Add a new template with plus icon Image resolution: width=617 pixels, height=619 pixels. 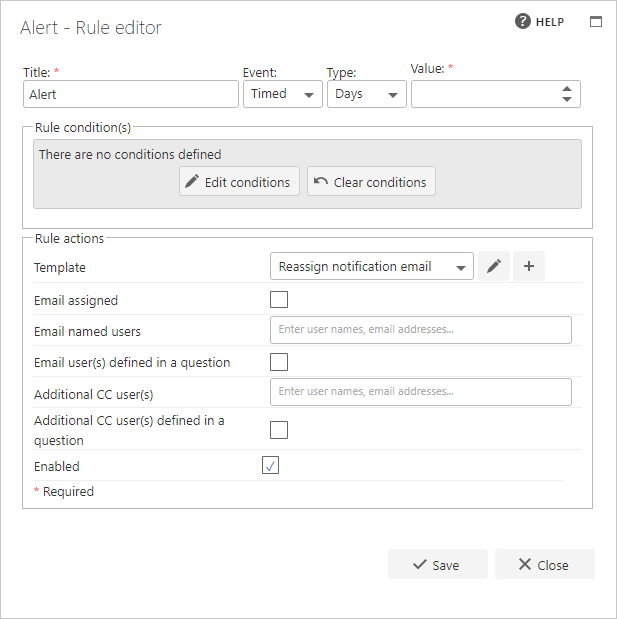coord(529,266)
